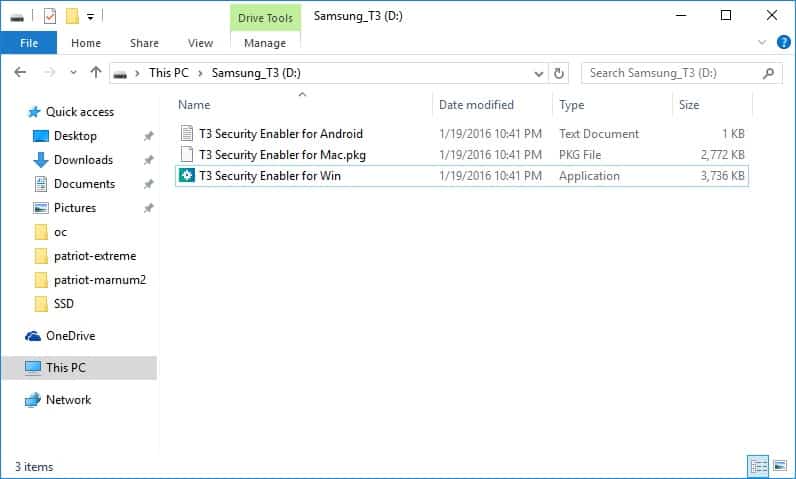The width and height of the screenshot is (796, 479).
Task: Click the New Folder quick access icon
Action: (72, 17)
